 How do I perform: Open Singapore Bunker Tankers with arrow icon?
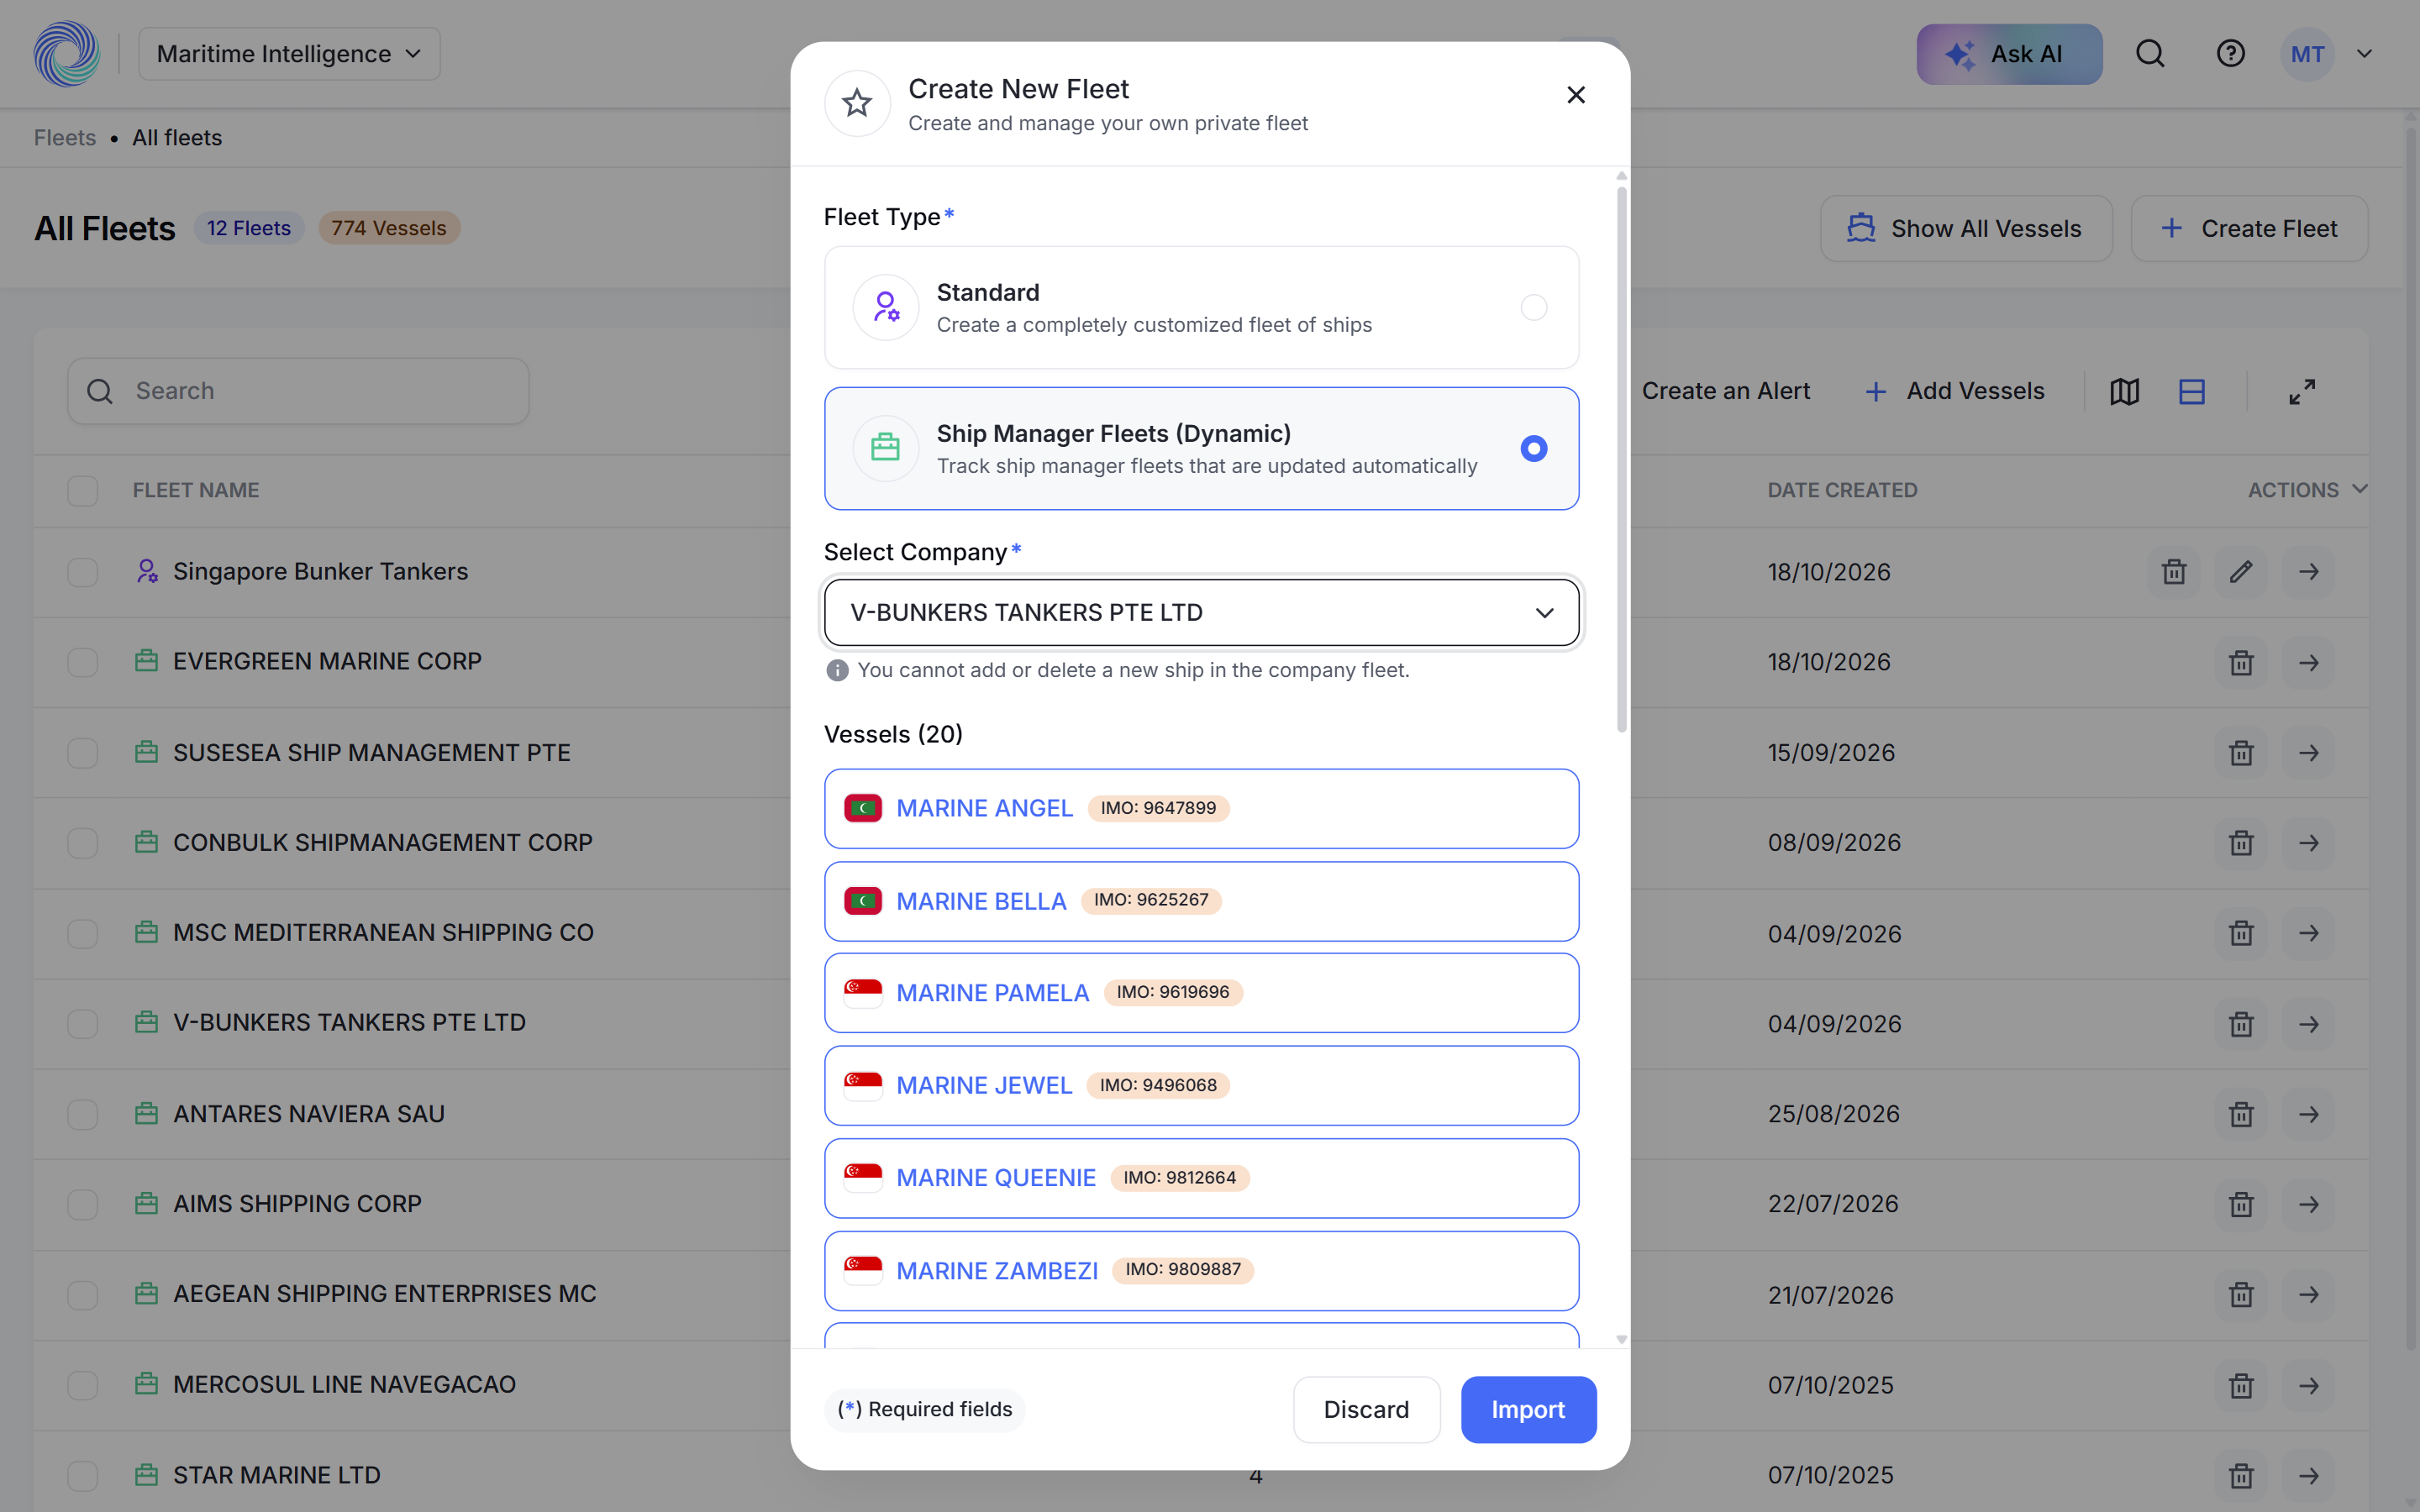[2308, 572]
